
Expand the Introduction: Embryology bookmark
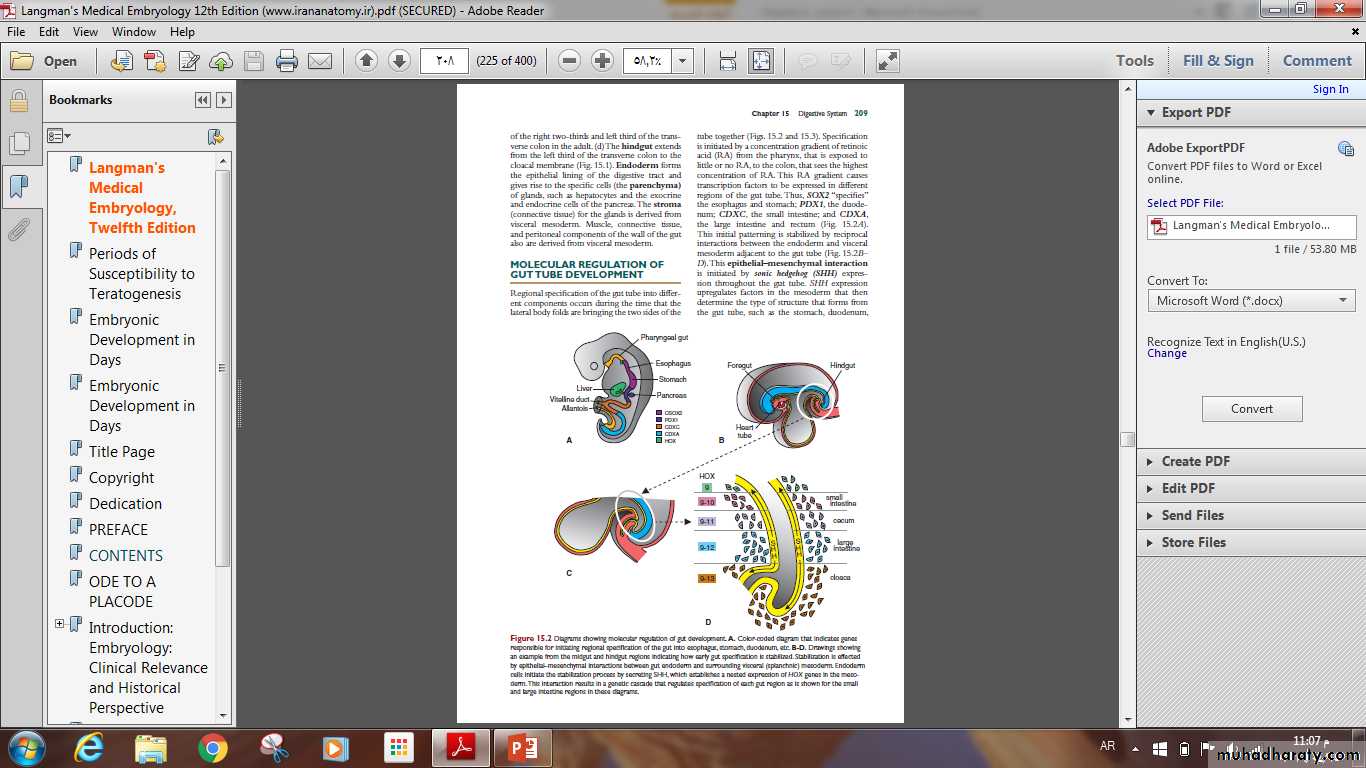pyautogui.click(x=60, y=624)
